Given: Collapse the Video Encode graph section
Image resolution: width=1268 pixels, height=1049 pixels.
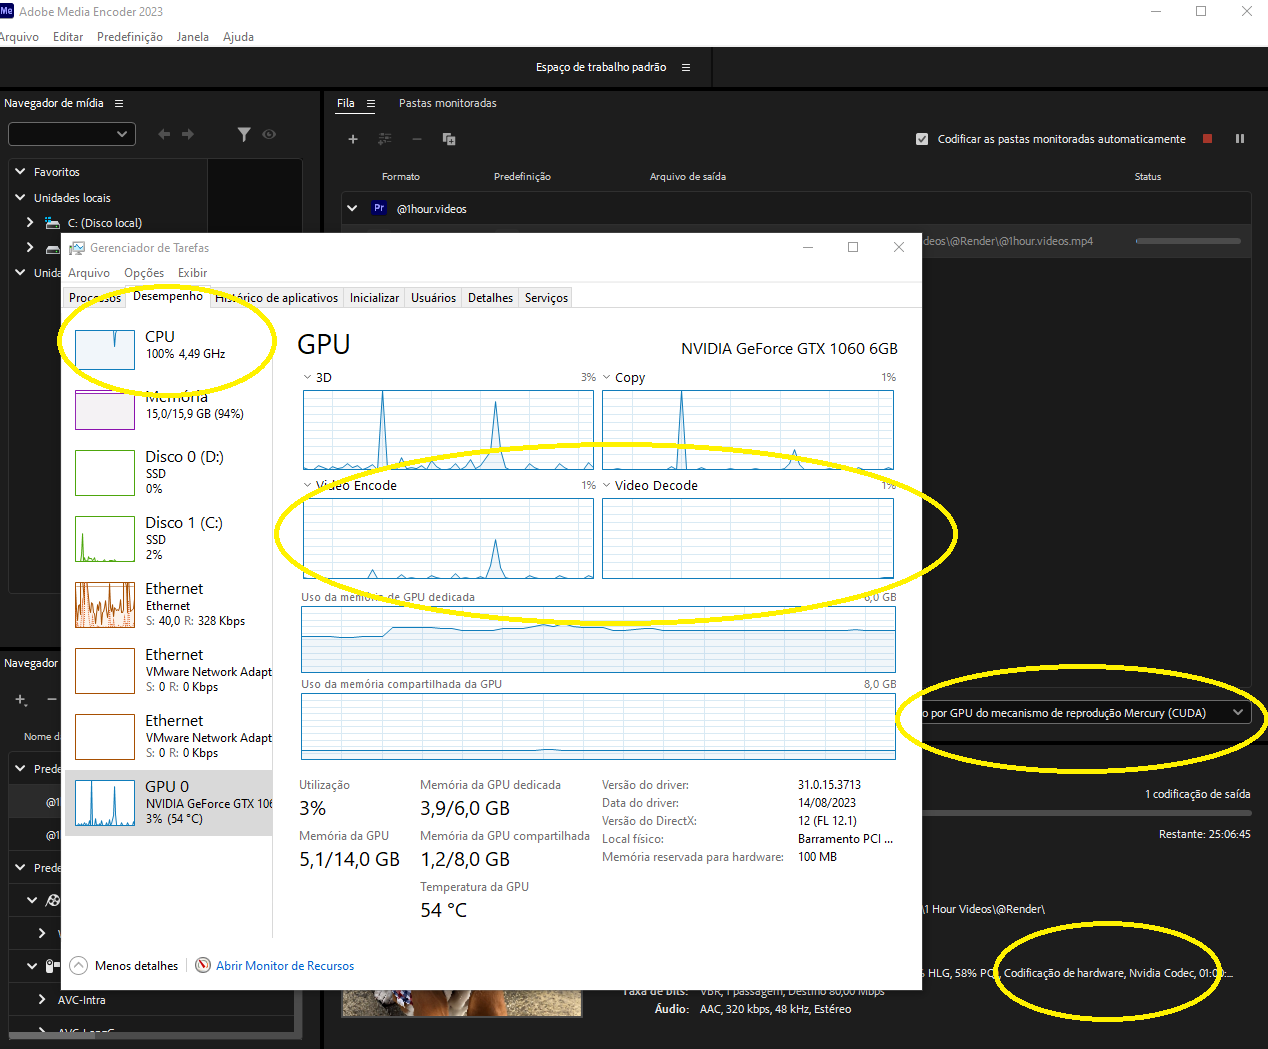Looking at the screenshot, I should 307,485.
